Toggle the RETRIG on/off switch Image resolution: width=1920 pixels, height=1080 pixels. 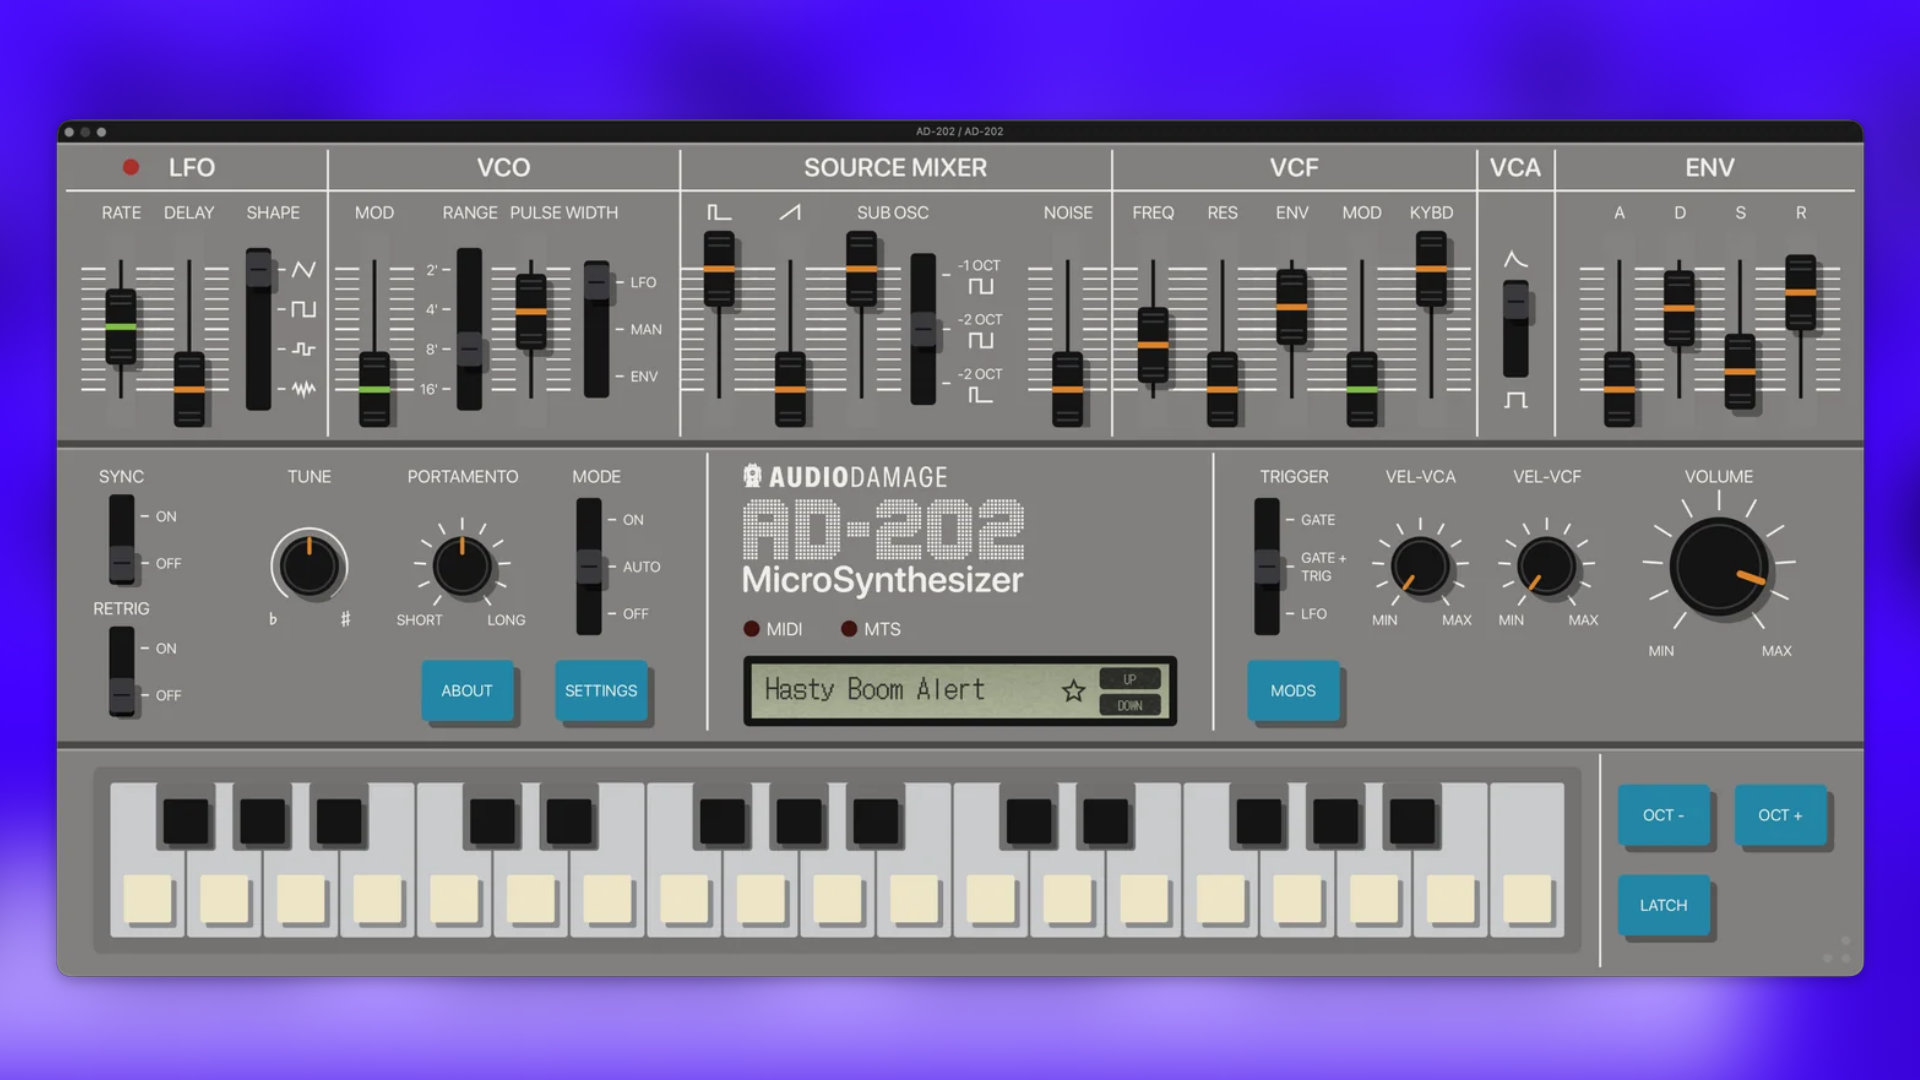click(122, 672)
